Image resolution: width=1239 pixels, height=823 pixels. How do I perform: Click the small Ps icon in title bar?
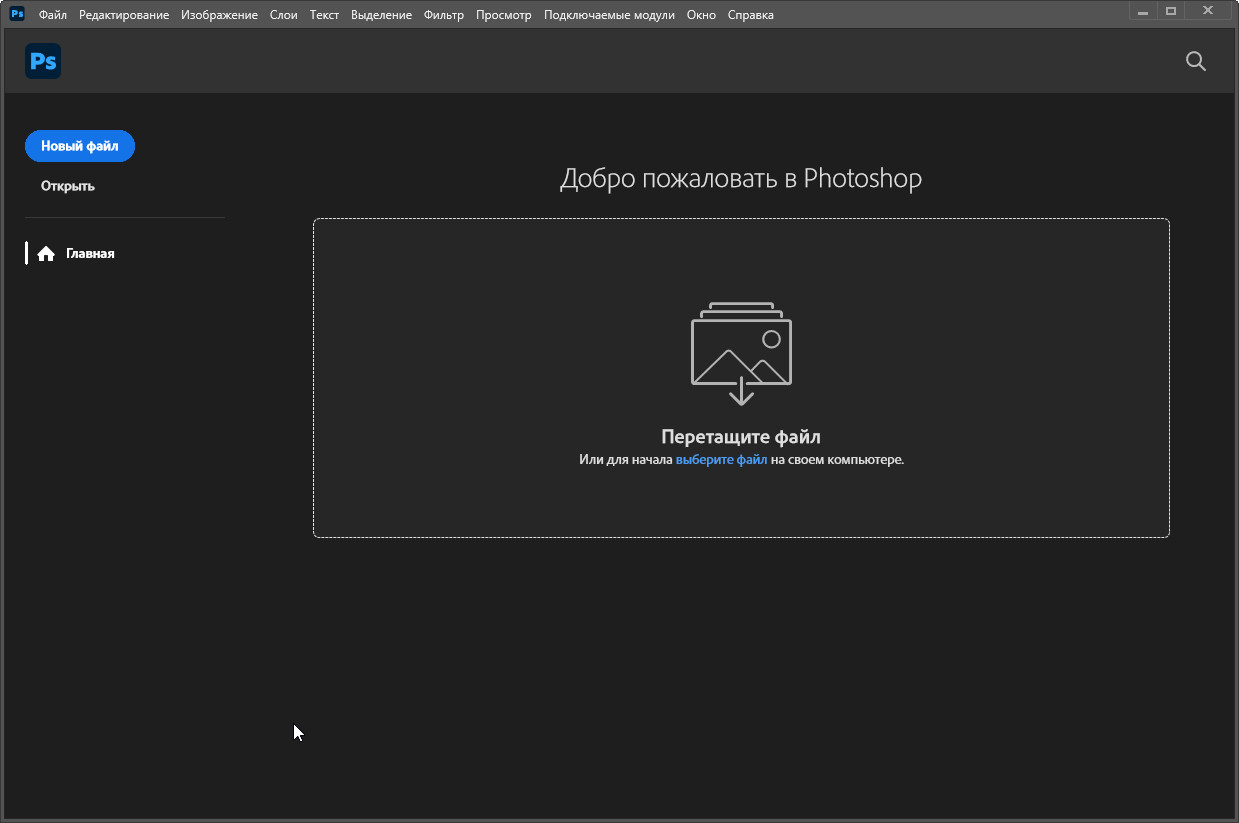tap(17, 14)
